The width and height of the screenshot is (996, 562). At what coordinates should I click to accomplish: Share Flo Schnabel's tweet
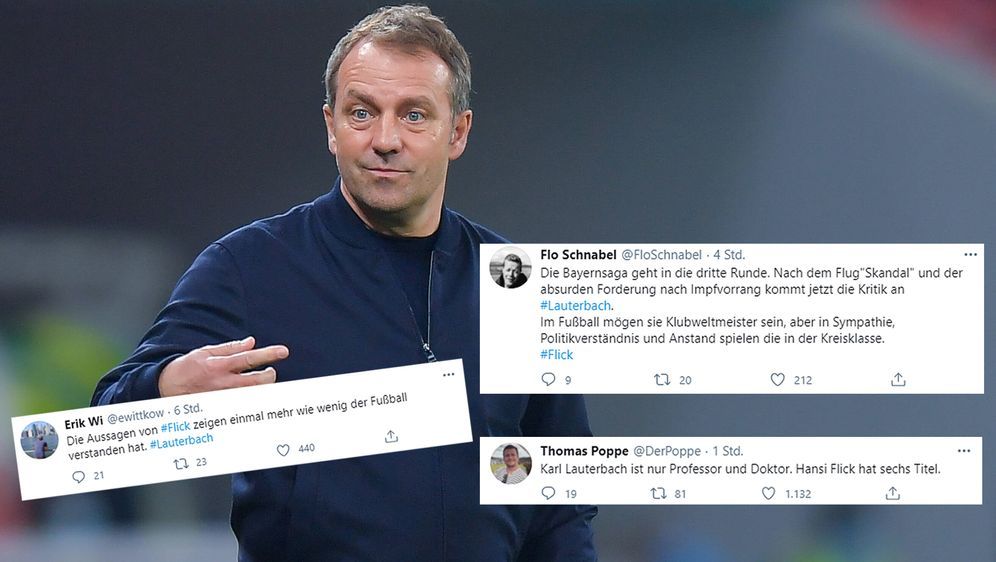tap(898, 379)
